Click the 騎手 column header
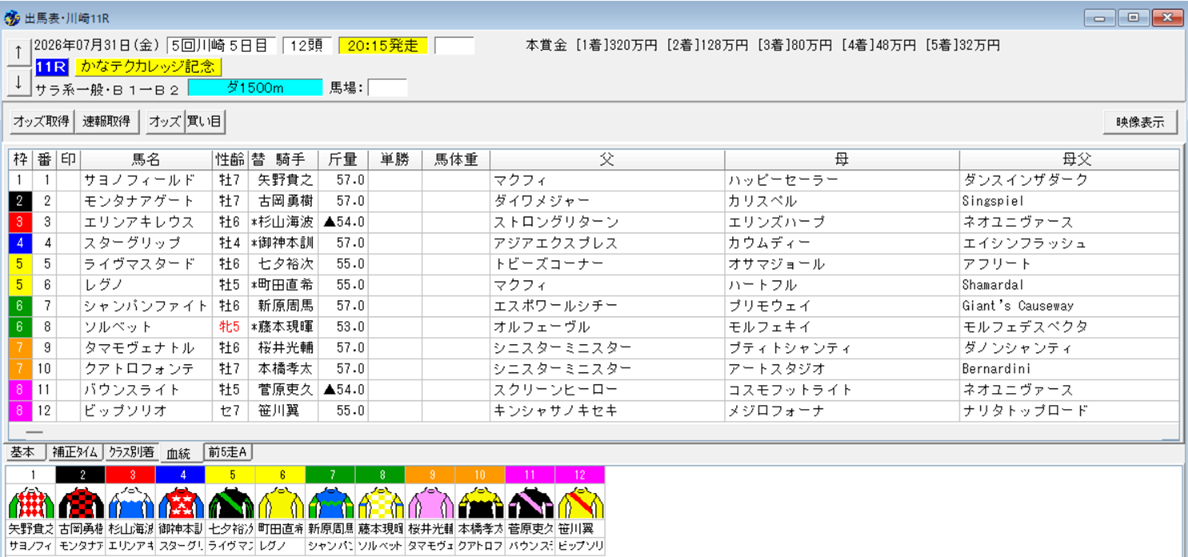Image resolution: width=1188 pixels, height=557 pixels. pos(289,159)
